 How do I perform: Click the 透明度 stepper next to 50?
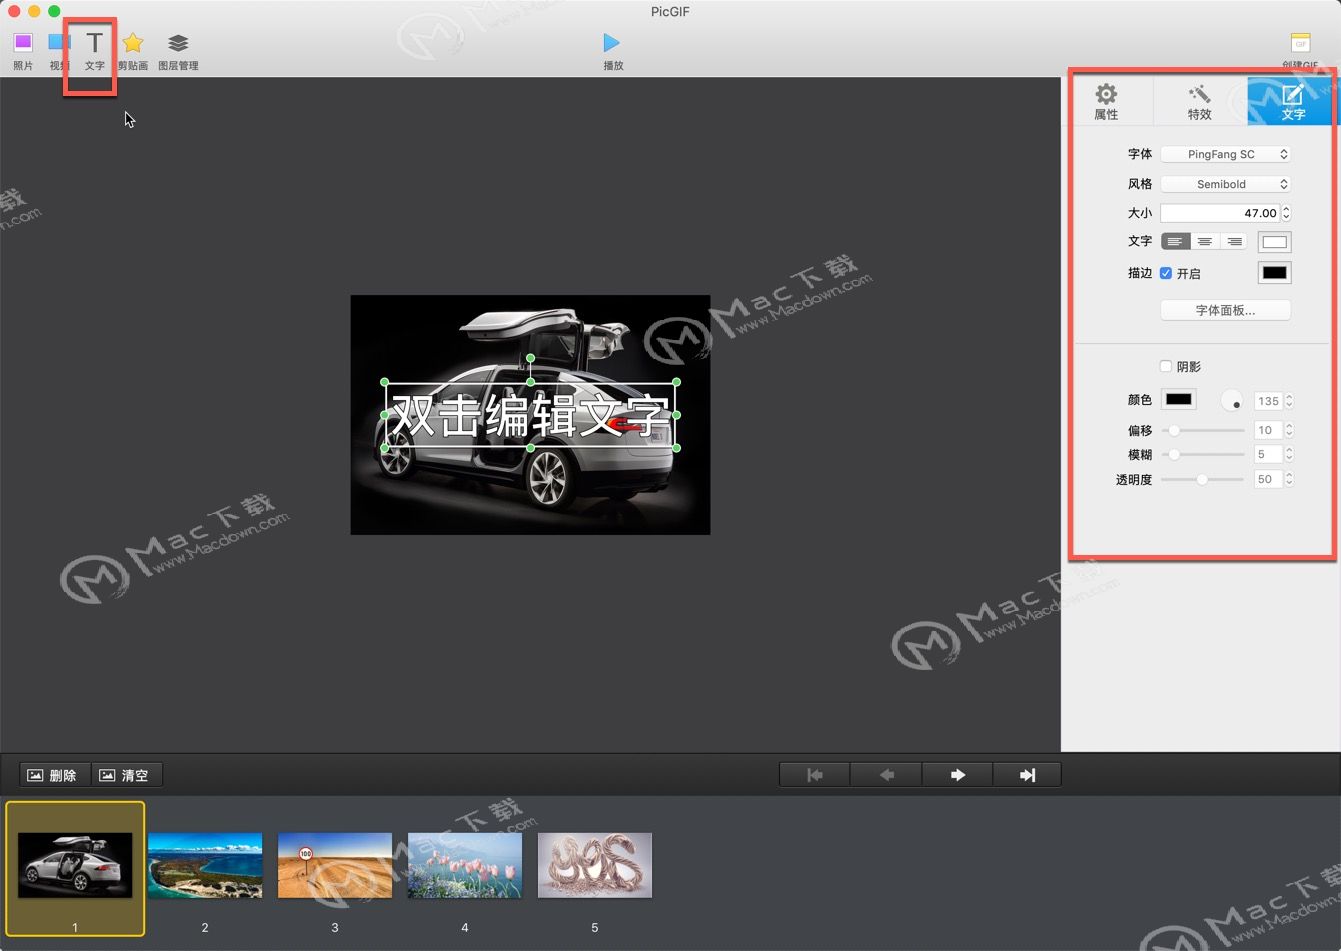click(1289, 479)
